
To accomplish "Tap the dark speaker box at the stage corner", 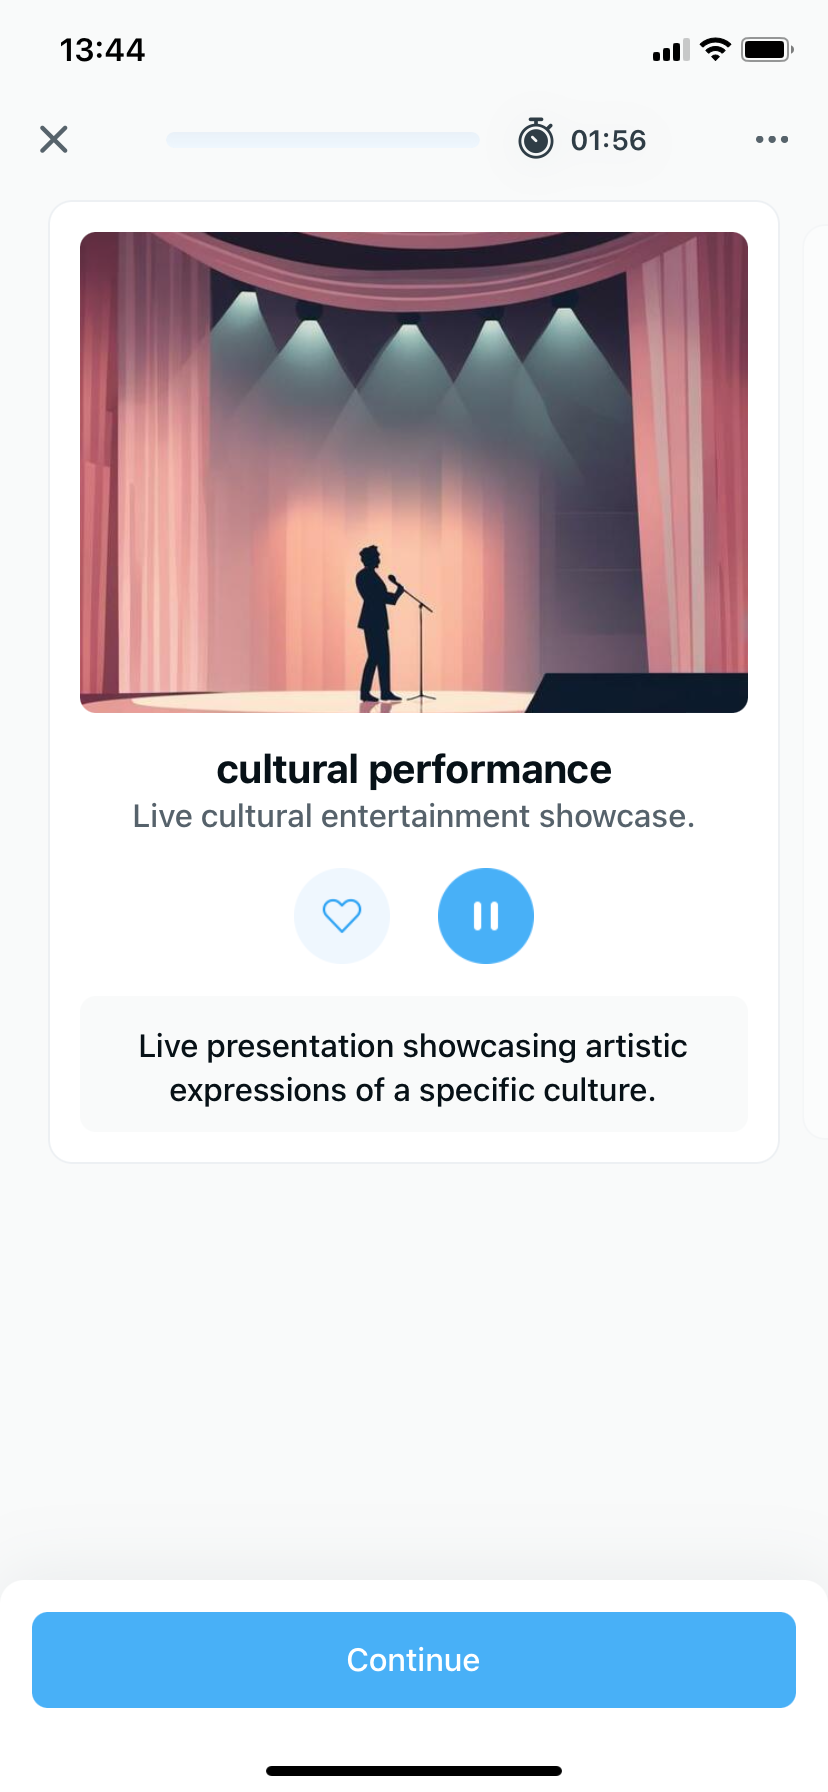I will click(x=640, y=693).
